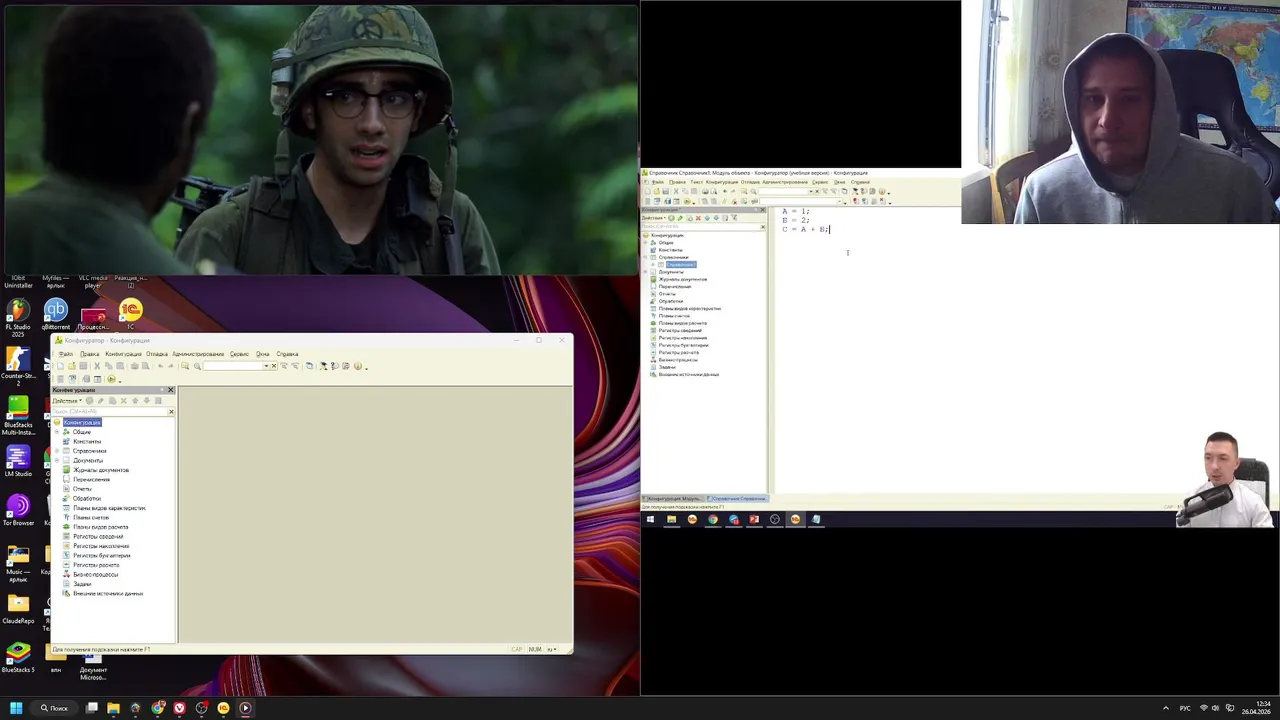Select Внешние источники данных in front tree
This screenshot has height=720, width=1280.
tap(107, 594)
